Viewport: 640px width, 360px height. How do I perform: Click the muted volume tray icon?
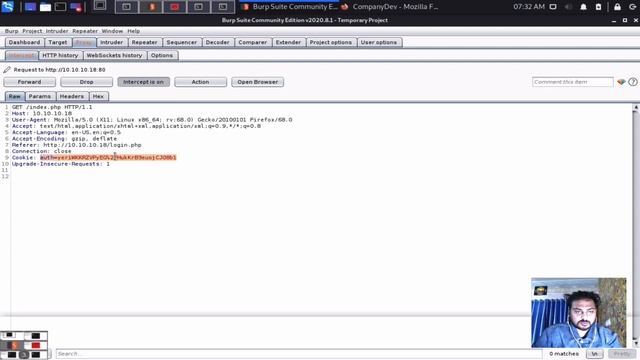[x=568, y=7]
